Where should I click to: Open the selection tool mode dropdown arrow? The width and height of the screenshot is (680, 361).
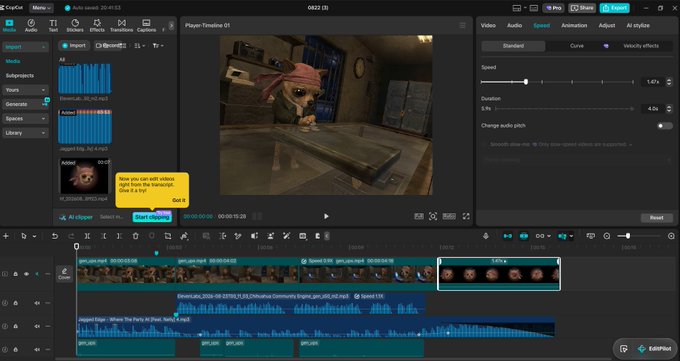[x=34, y=236]
